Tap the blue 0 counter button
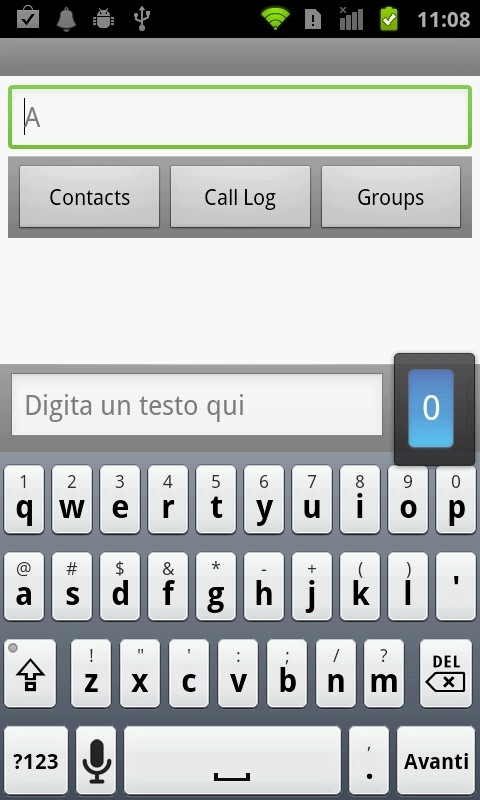Viewport: 480px width, 800px height. click(x=431, y=408)
